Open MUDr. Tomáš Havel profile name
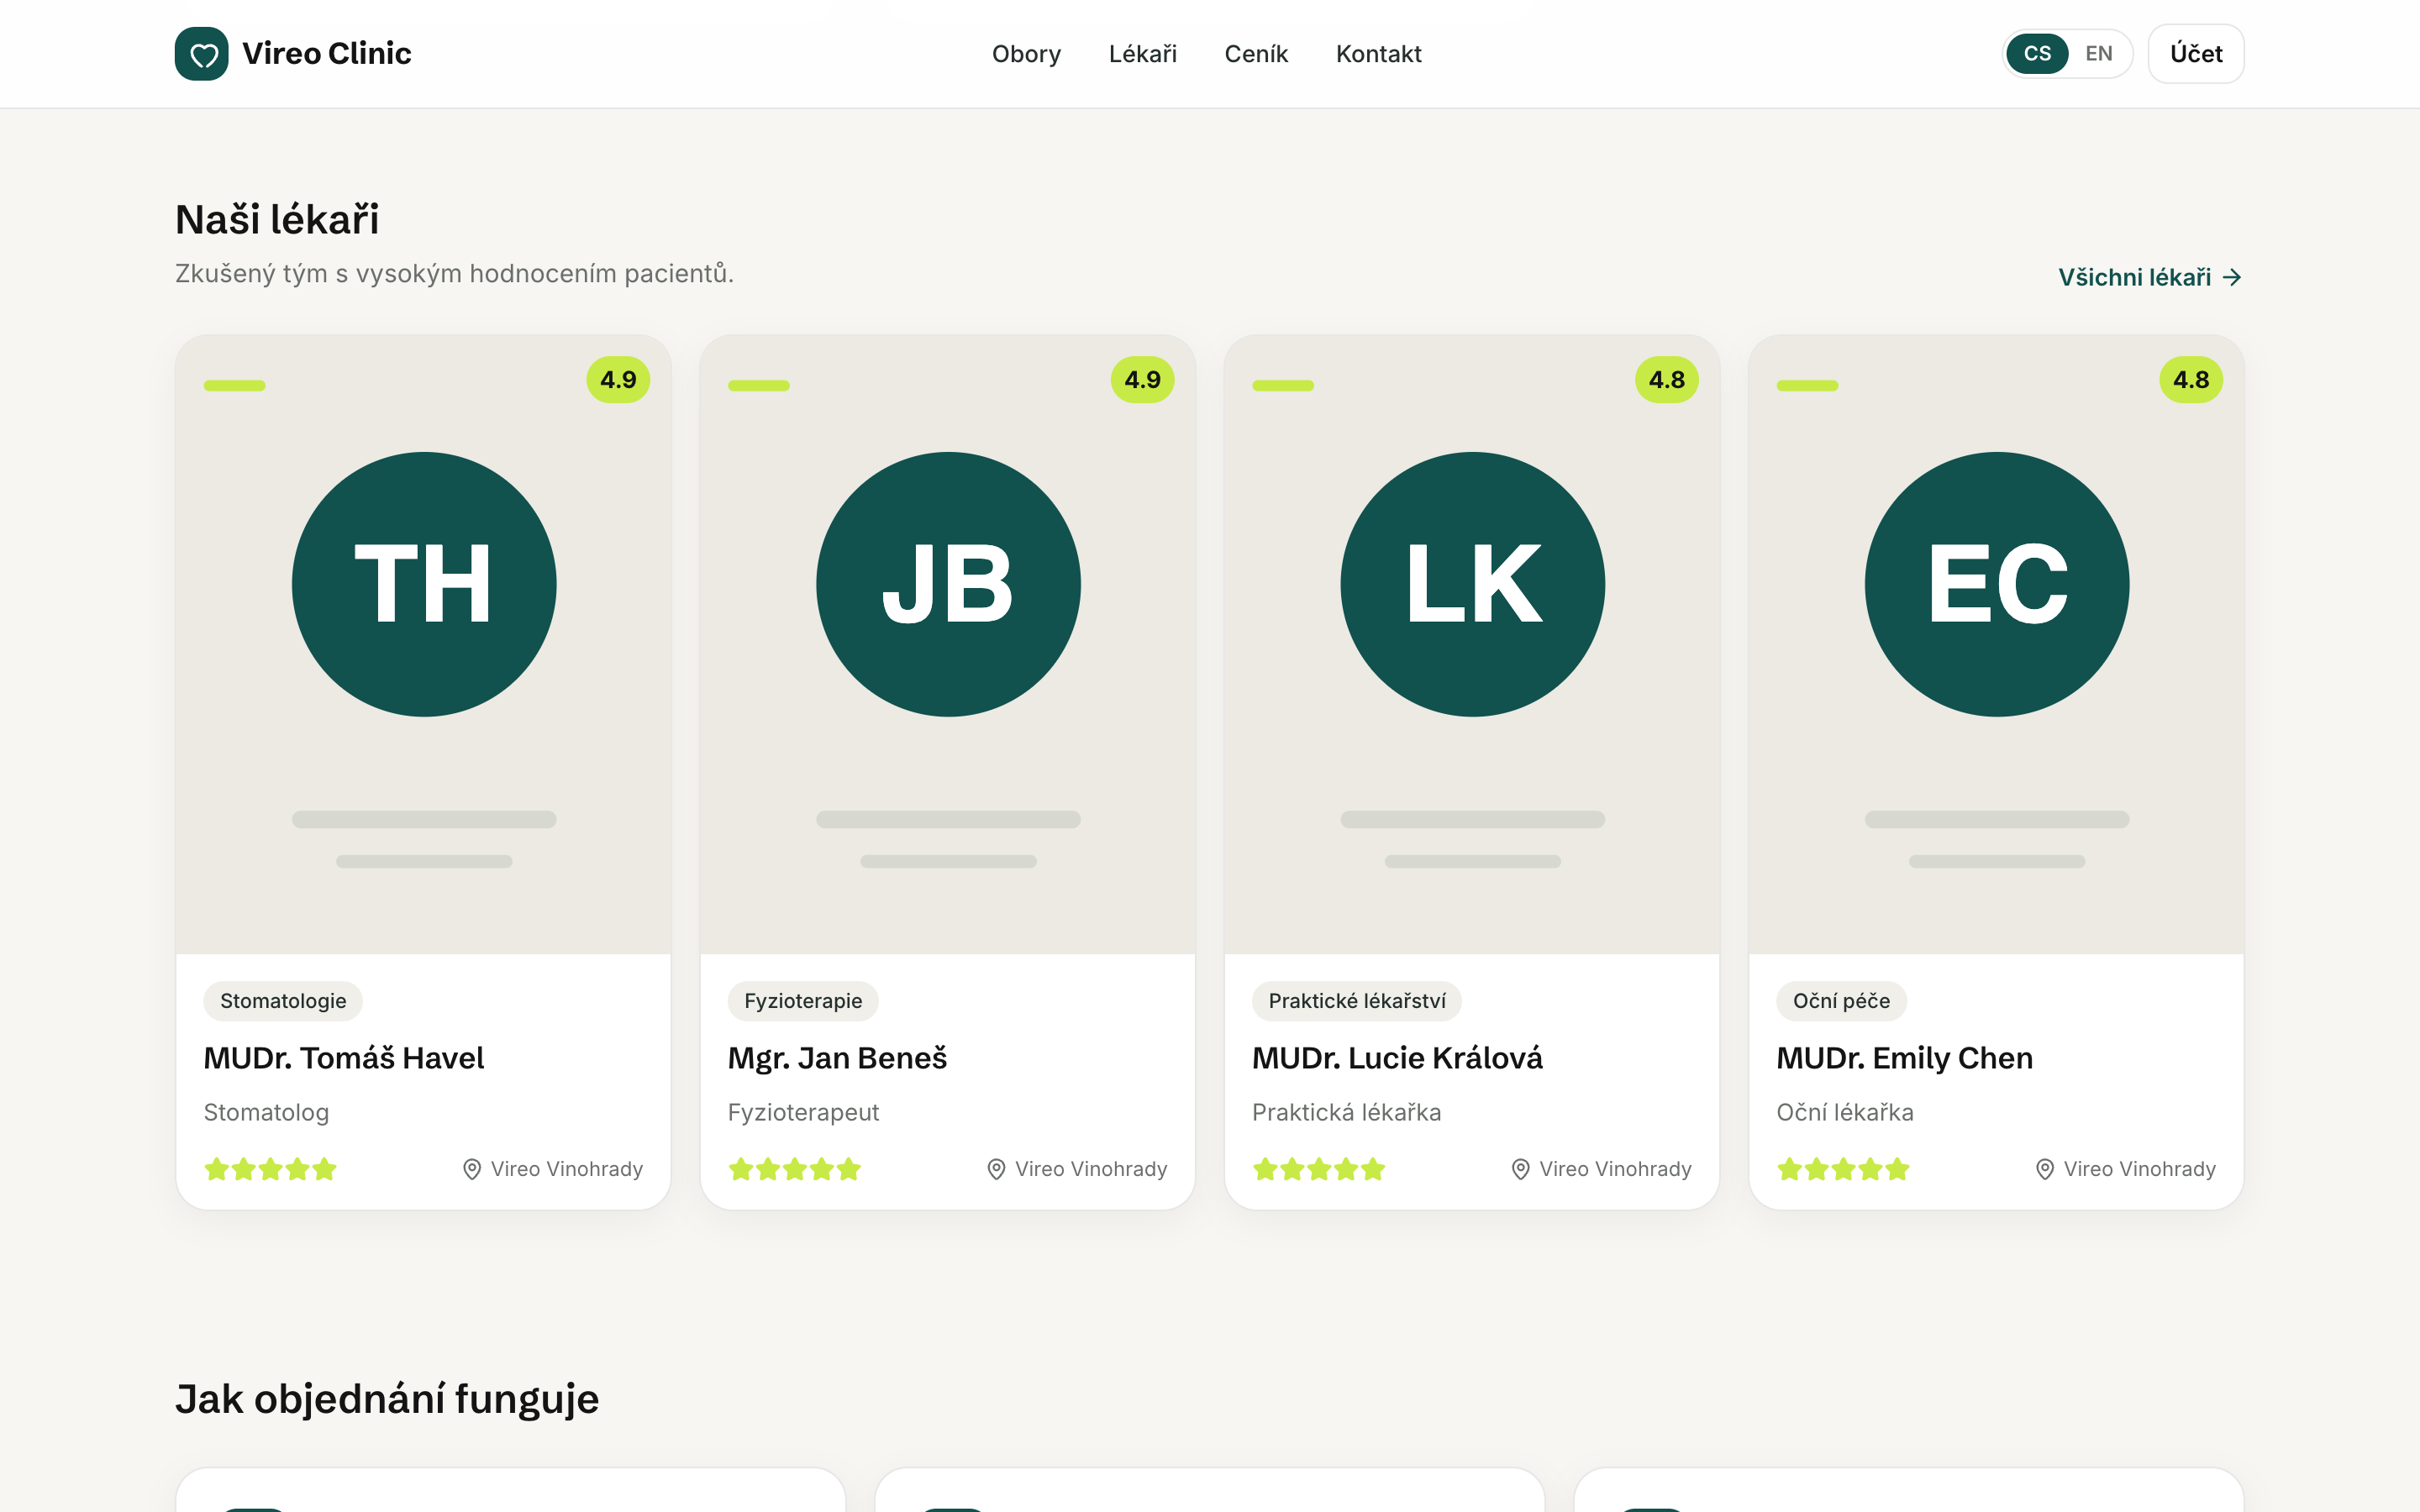Screen dimensions: 2420x1512 click(344, 1058)
